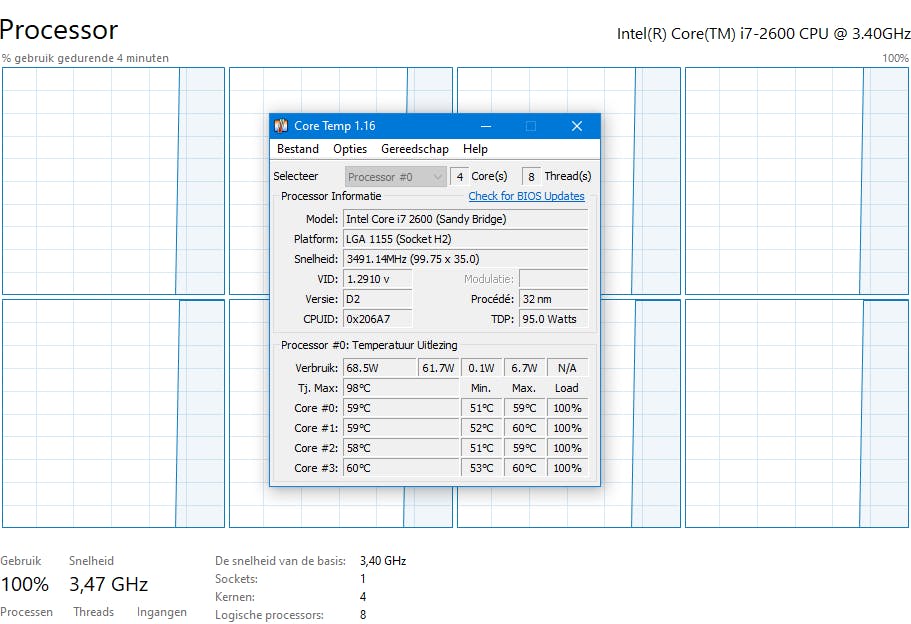
Task: Click the cores count field showing 4
Action: click(459, 177)
